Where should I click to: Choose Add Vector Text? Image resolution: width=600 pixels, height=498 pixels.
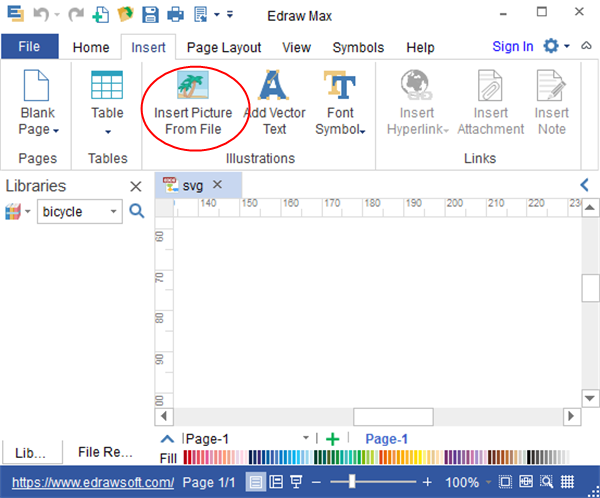274,103
